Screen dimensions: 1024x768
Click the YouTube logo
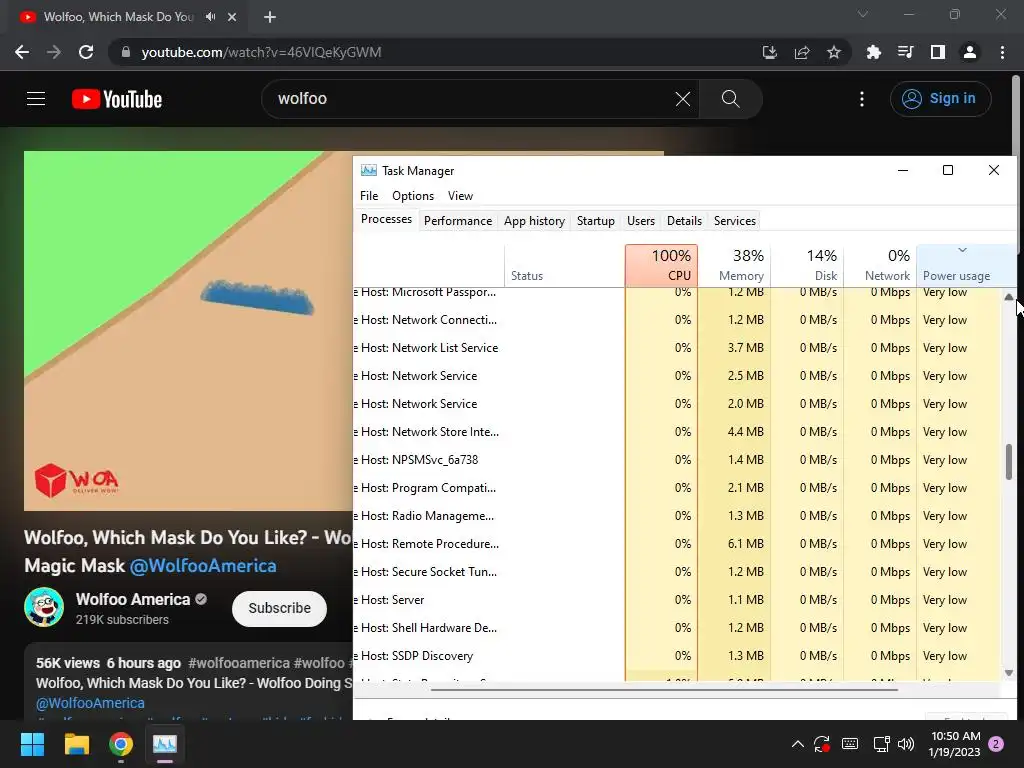(117, 99)
